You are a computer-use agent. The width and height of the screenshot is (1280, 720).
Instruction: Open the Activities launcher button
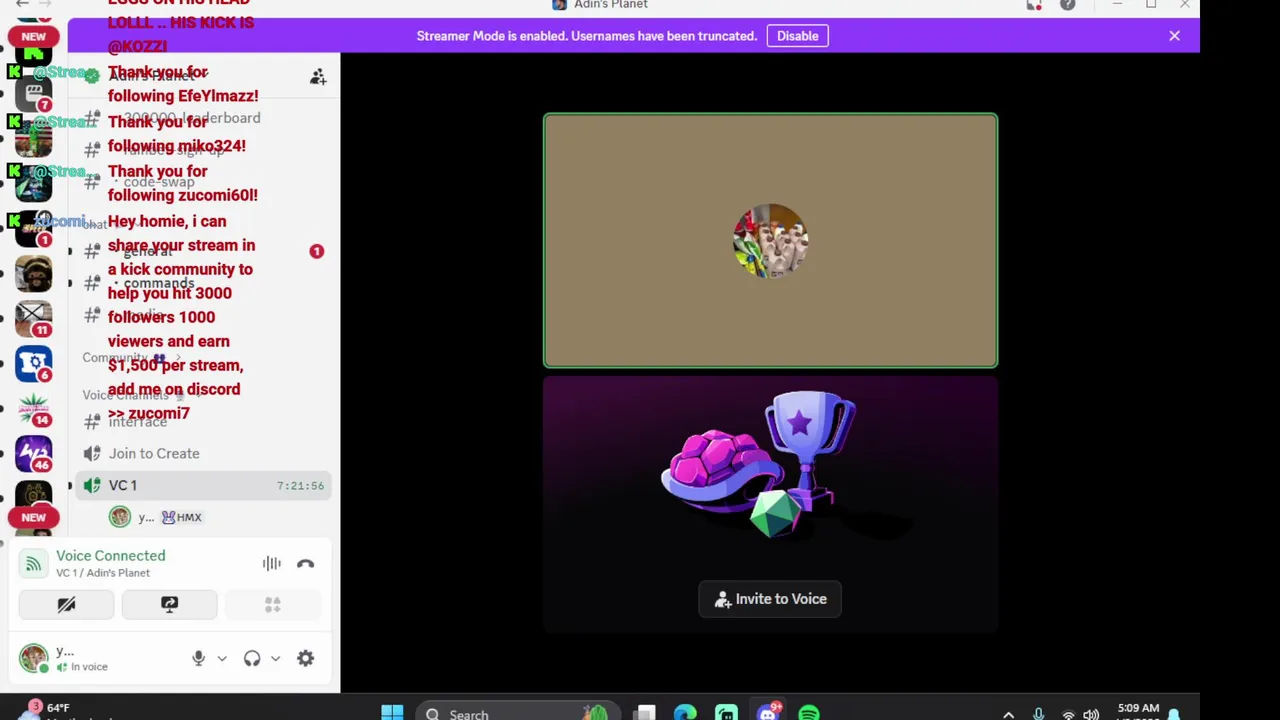tap(272, 605)
